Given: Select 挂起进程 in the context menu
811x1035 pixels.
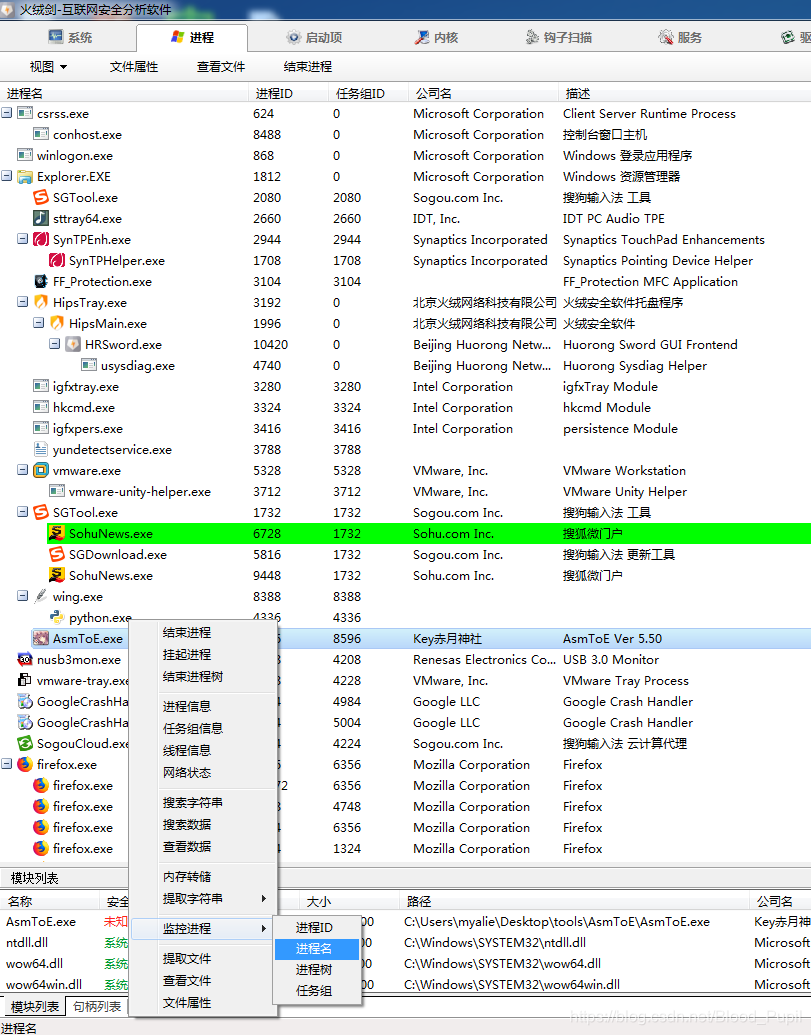Looking at the screenshot, I should (203, 655).
